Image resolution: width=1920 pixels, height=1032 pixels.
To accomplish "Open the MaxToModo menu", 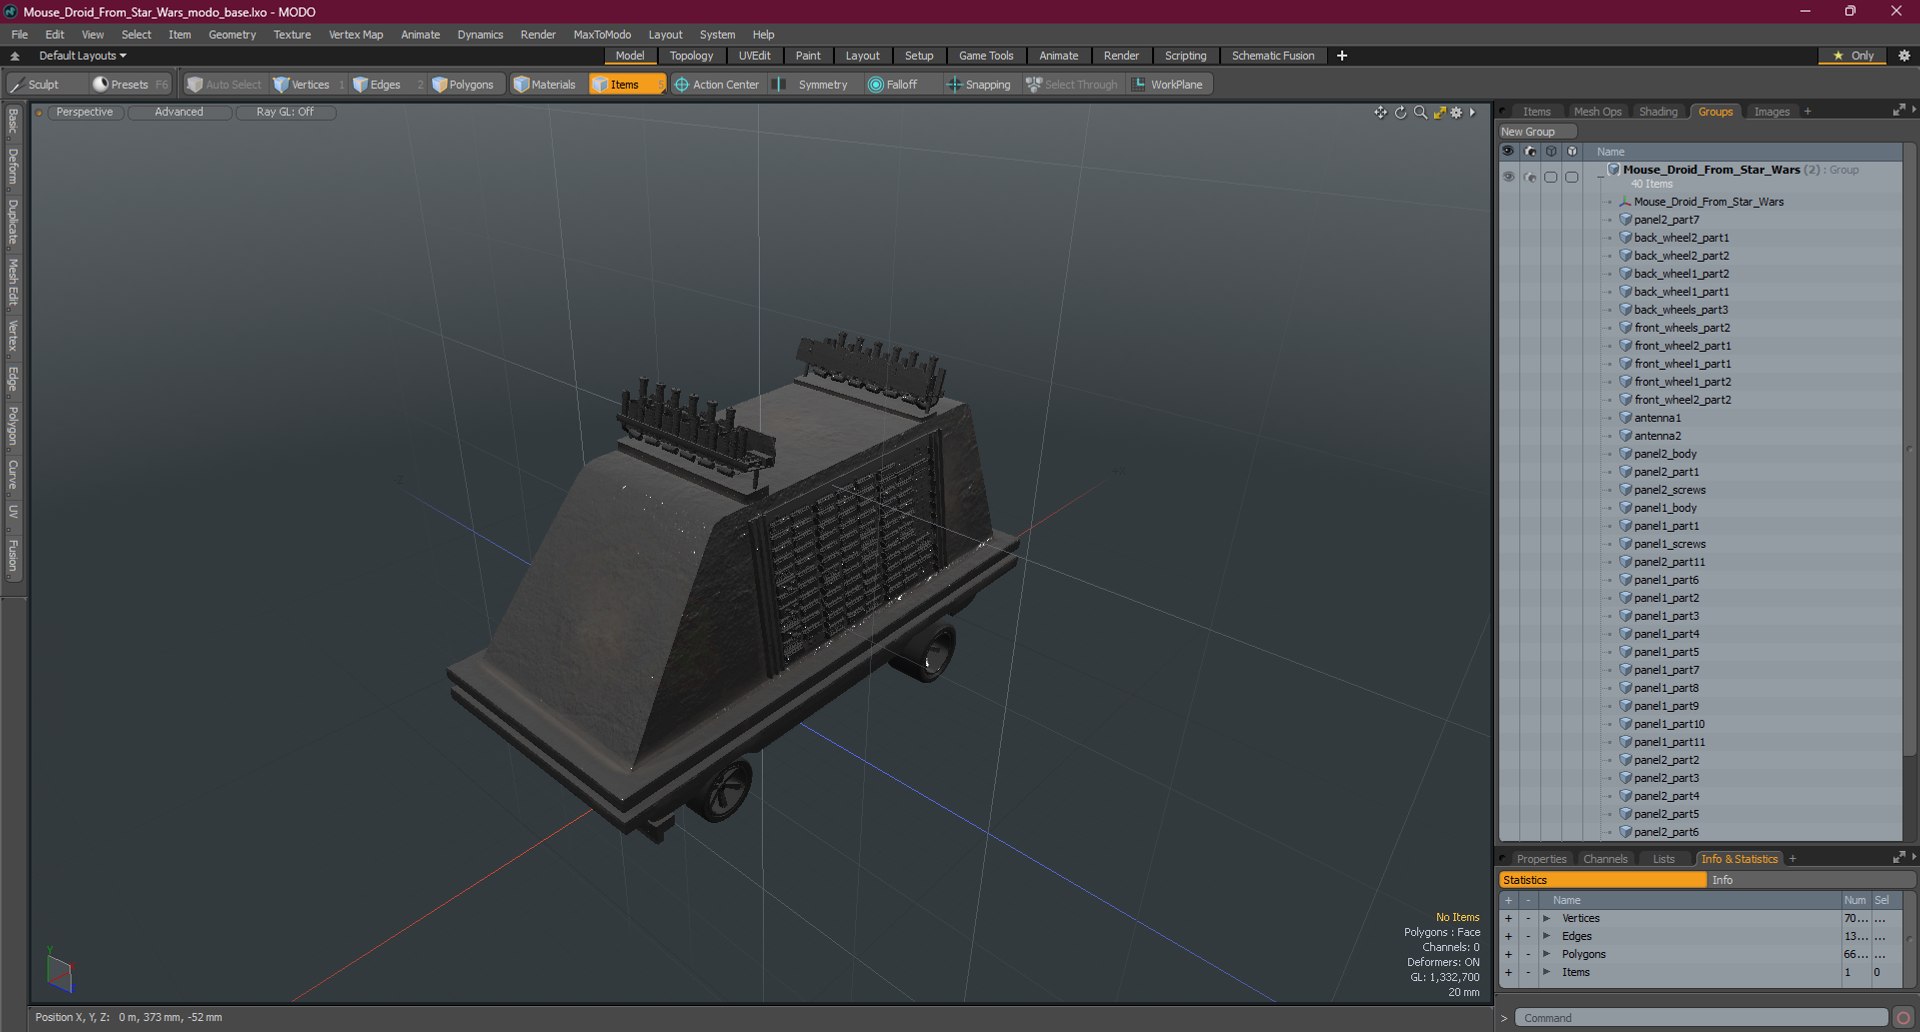I will [602, 34].
